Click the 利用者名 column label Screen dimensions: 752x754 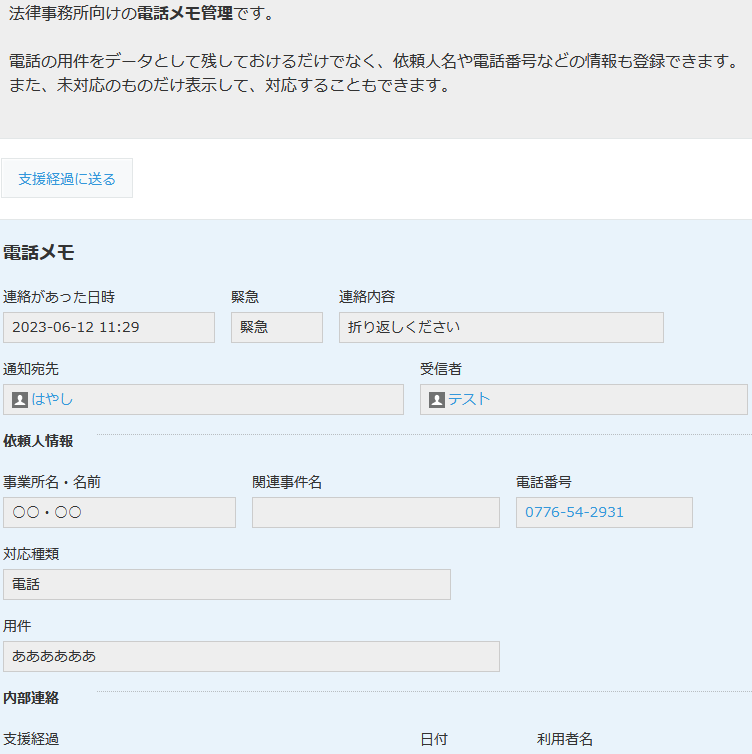coord(565,739)
